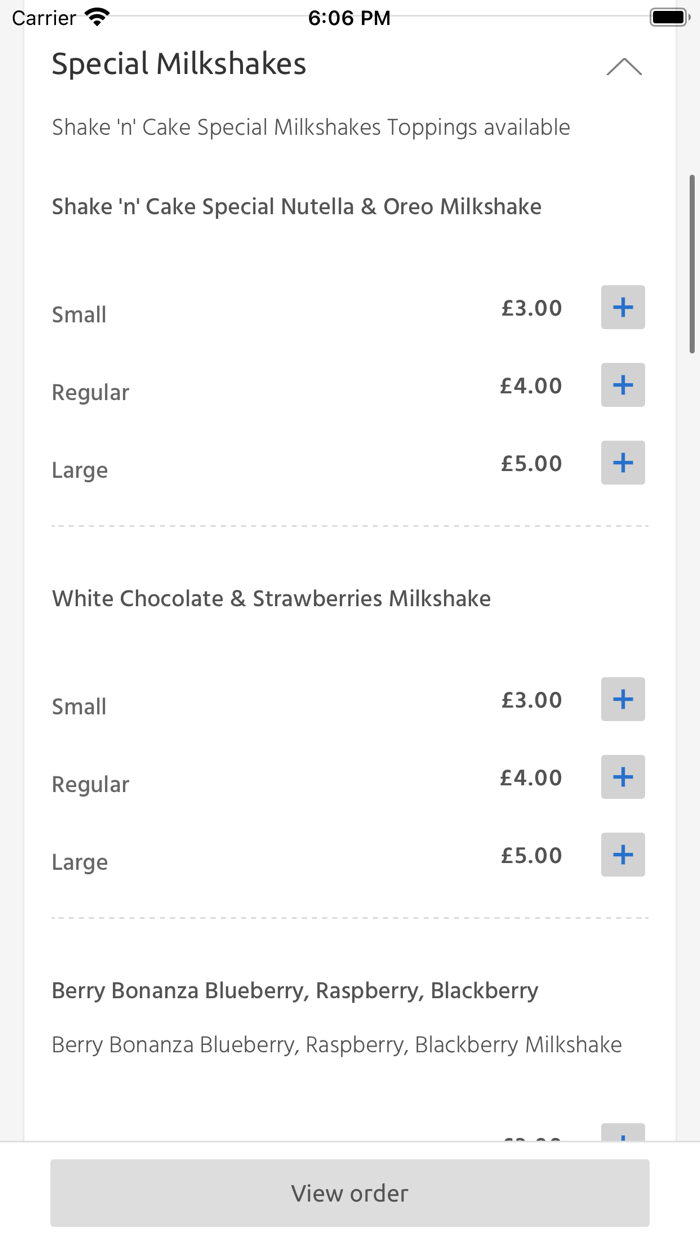Add regular White Chocolate & Strawberries milkshake
Viewport: 700px width, 1244px height.
coord(622,777)
